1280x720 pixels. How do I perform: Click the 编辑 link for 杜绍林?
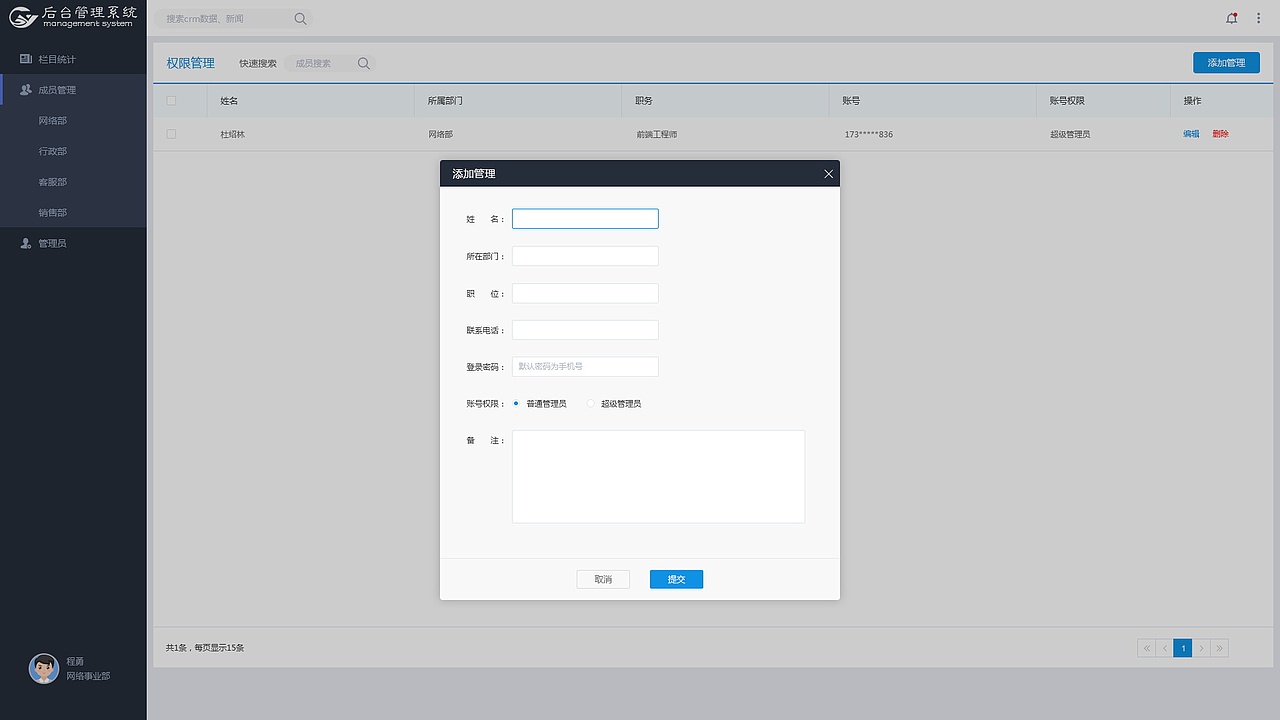coord(1191,134)
